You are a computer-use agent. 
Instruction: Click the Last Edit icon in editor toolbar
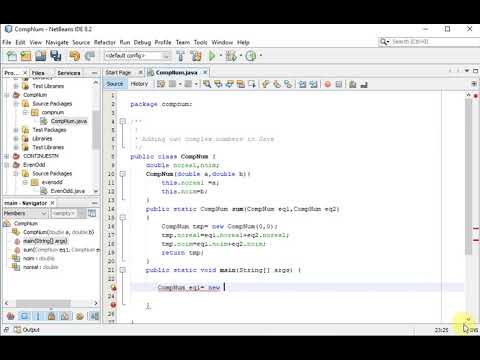tap(161, 84)
